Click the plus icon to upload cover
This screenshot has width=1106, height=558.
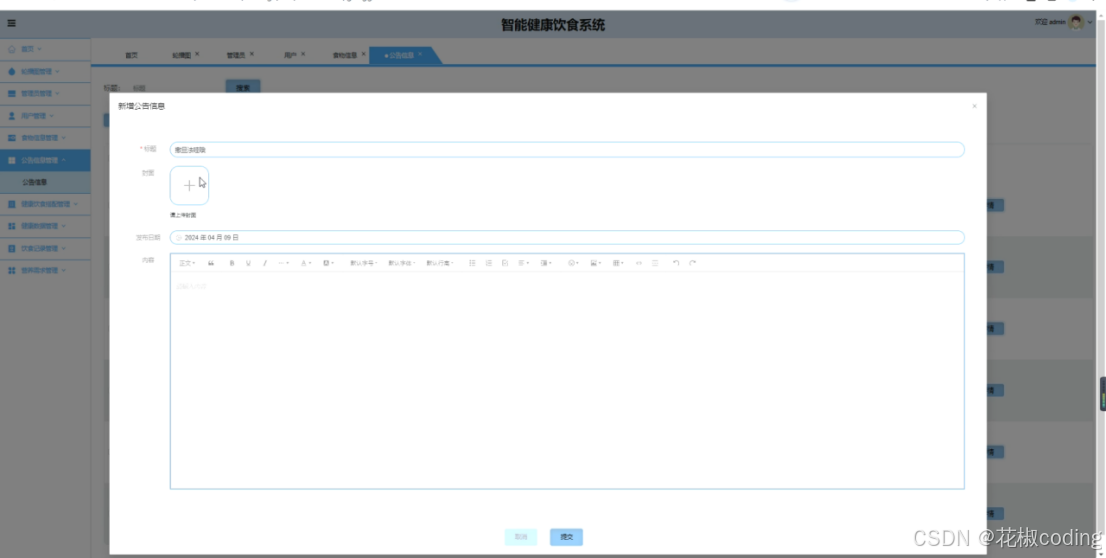click(189, 186)
